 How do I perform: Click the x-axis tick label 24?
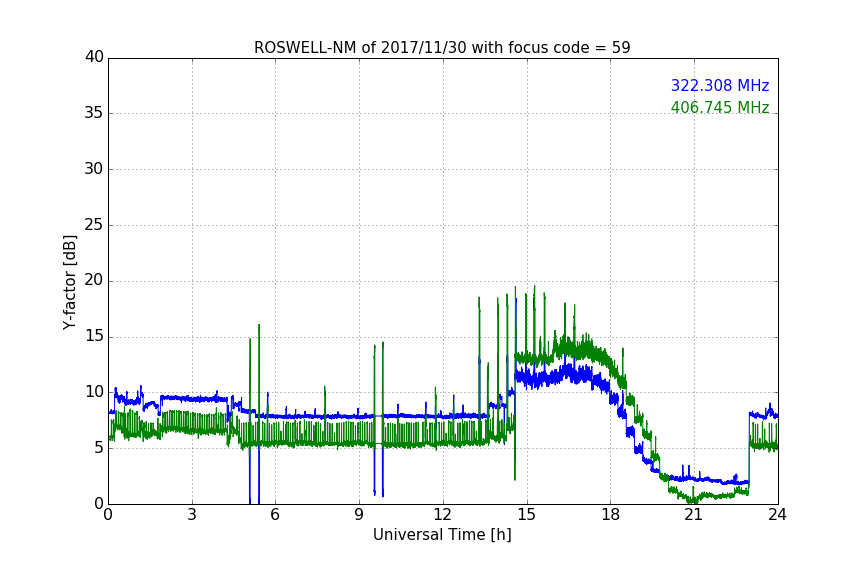(777, 515)
